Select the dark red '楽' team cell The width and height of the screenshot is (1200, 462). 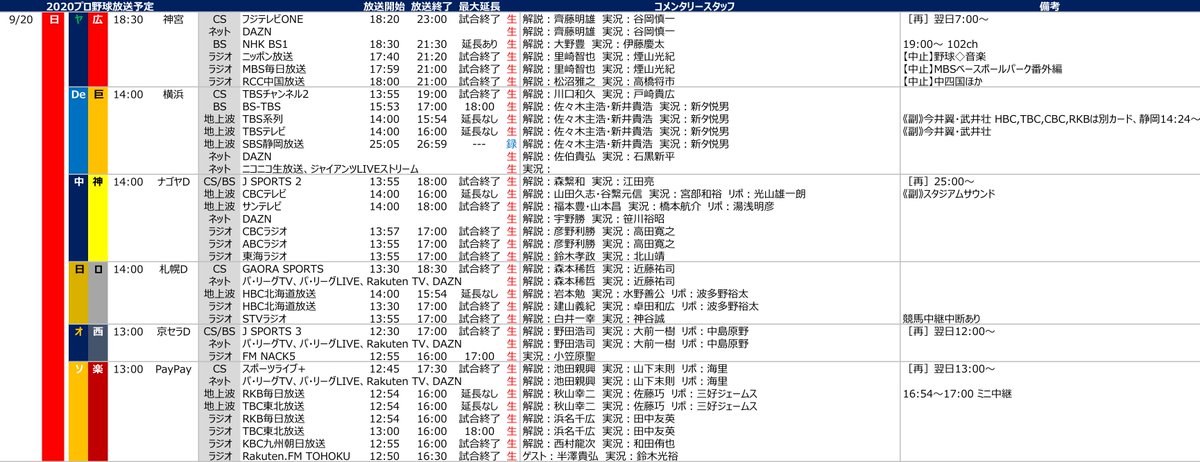(x=98, y=412)
